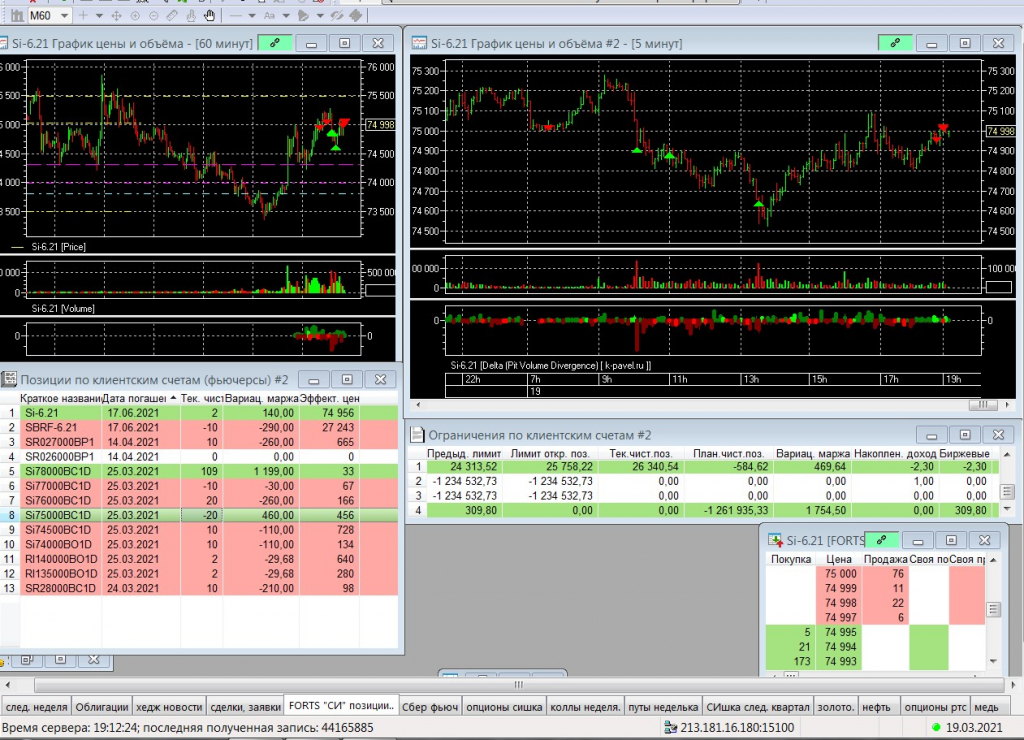Toggle the link anchor on the Si-6.21 order book window

click(881, 540)
